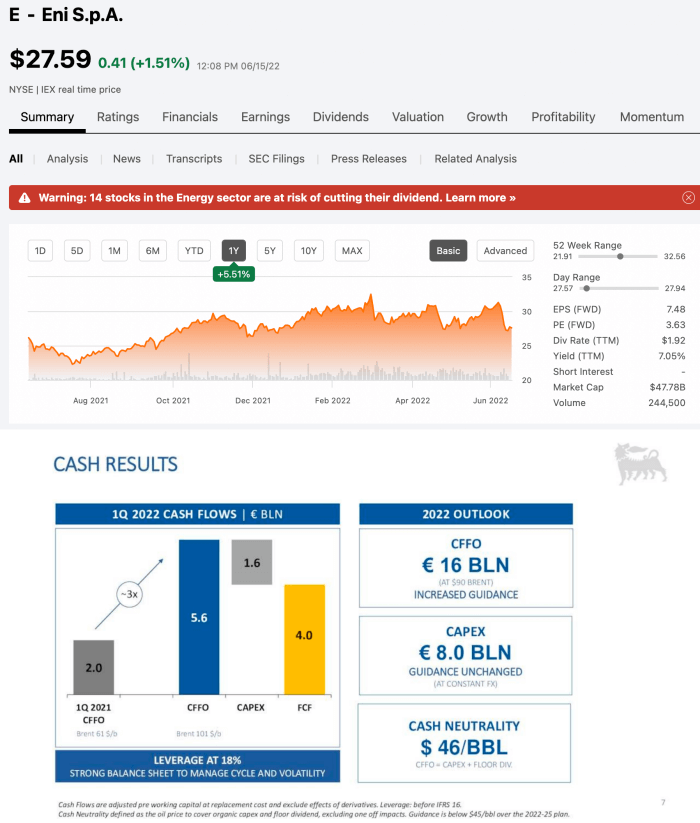The height and width of the screenshot is (823, 700).
Task: Dismiss the red dividend warning banner
Action: [x=688, y=197]
